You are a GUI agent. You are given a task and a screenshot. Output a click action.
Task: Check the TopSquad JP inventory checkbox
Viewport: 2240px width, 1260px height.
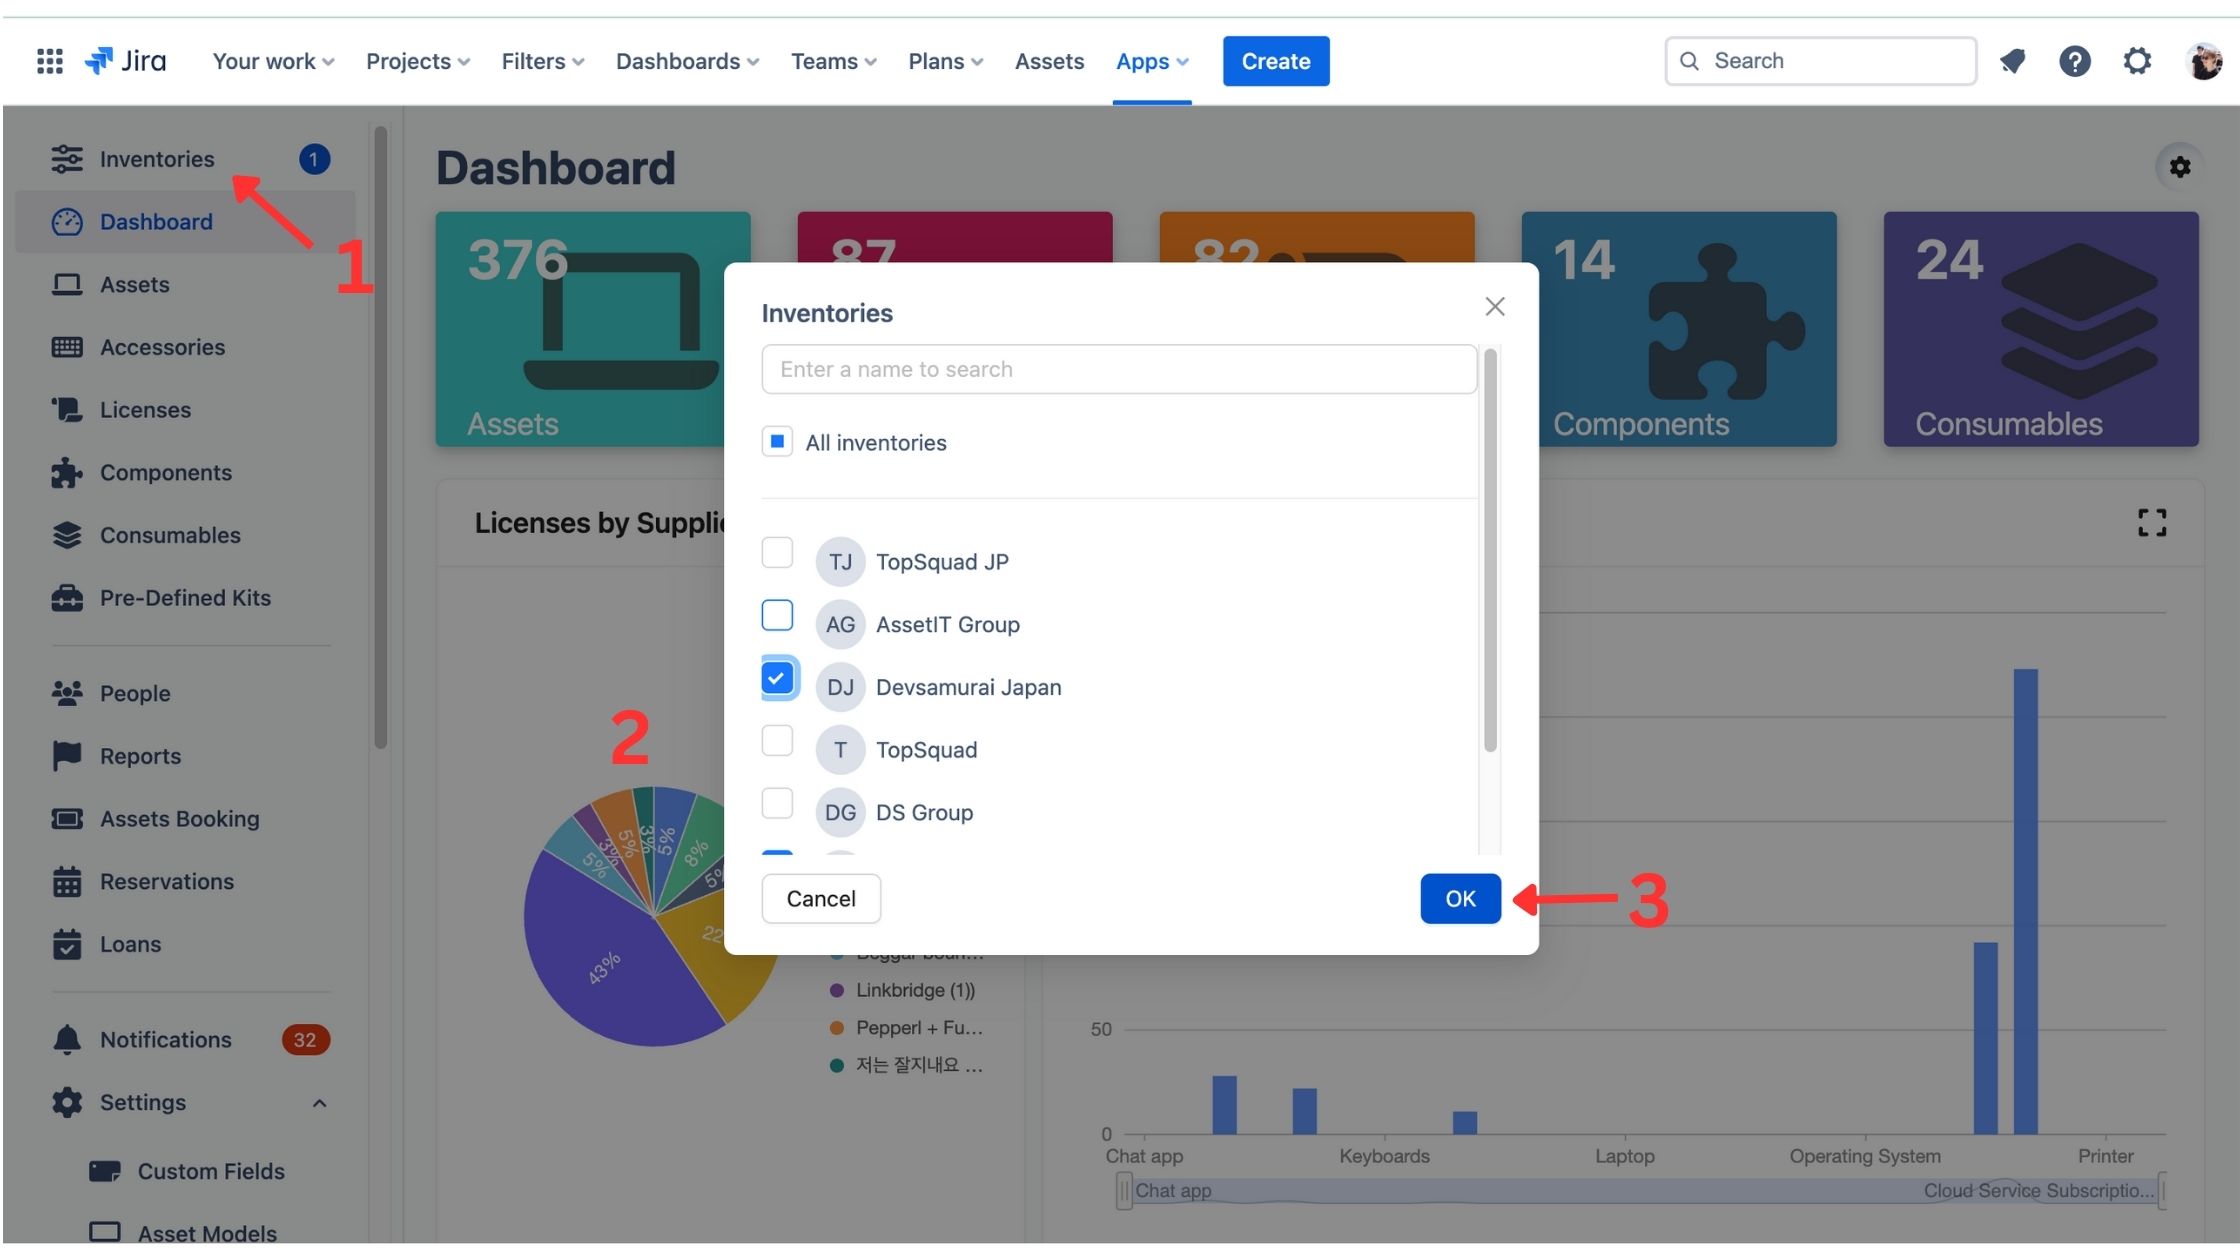click(x=777, y=553)
